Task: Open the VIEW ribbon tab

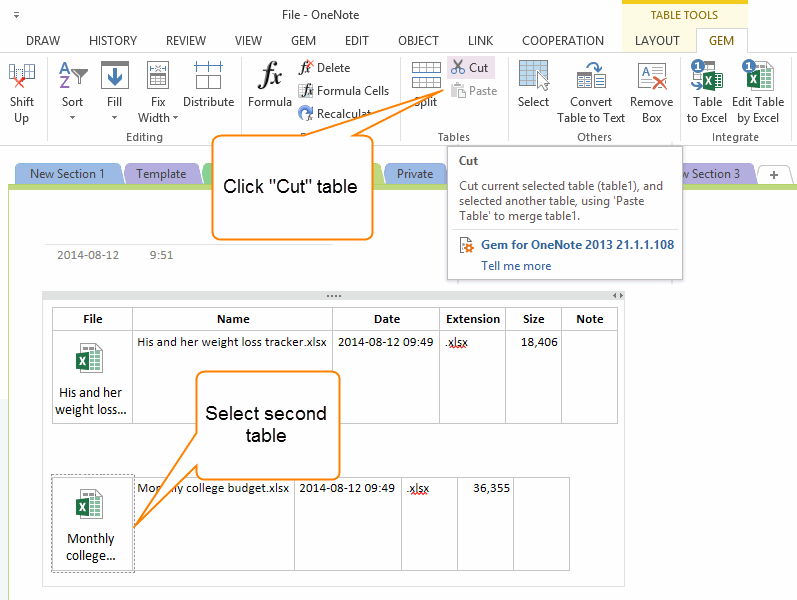Action: tap(248, 41)
